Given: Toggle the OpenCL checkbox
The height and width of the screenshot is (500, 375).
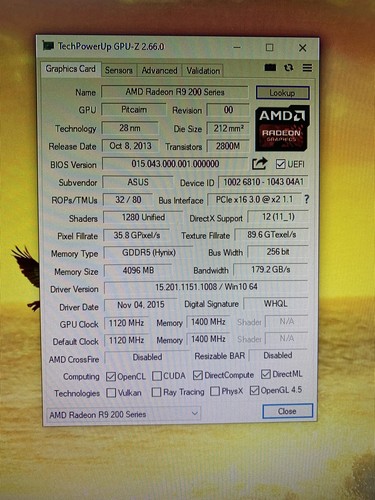Looking at the screenshot, I should tap(111, 377).
